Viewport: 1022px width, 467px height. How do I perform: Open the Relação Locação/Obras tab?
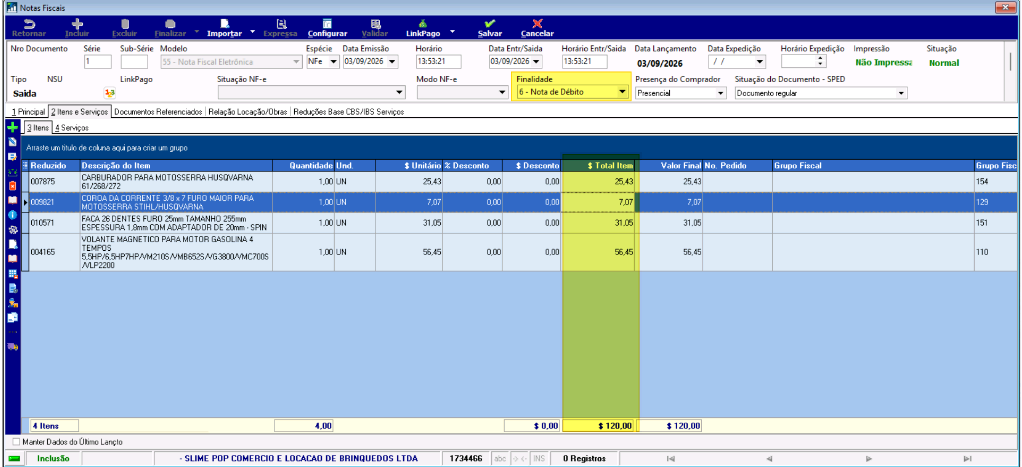point(248,112)
